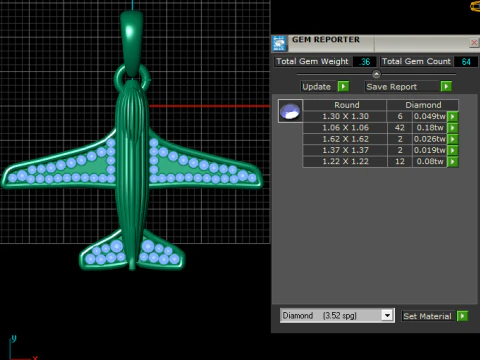Viewport: 480px width, 360px height.
Task: Click the green arrow next to Set Material
Action: click(x=462, y=316)
